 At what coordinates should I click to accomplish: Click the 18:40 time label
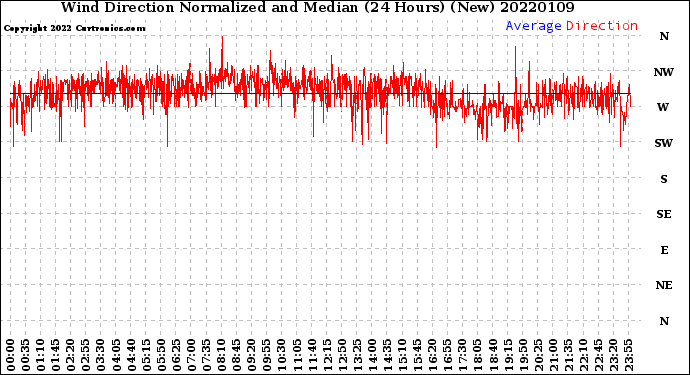[x=493, y=355]
